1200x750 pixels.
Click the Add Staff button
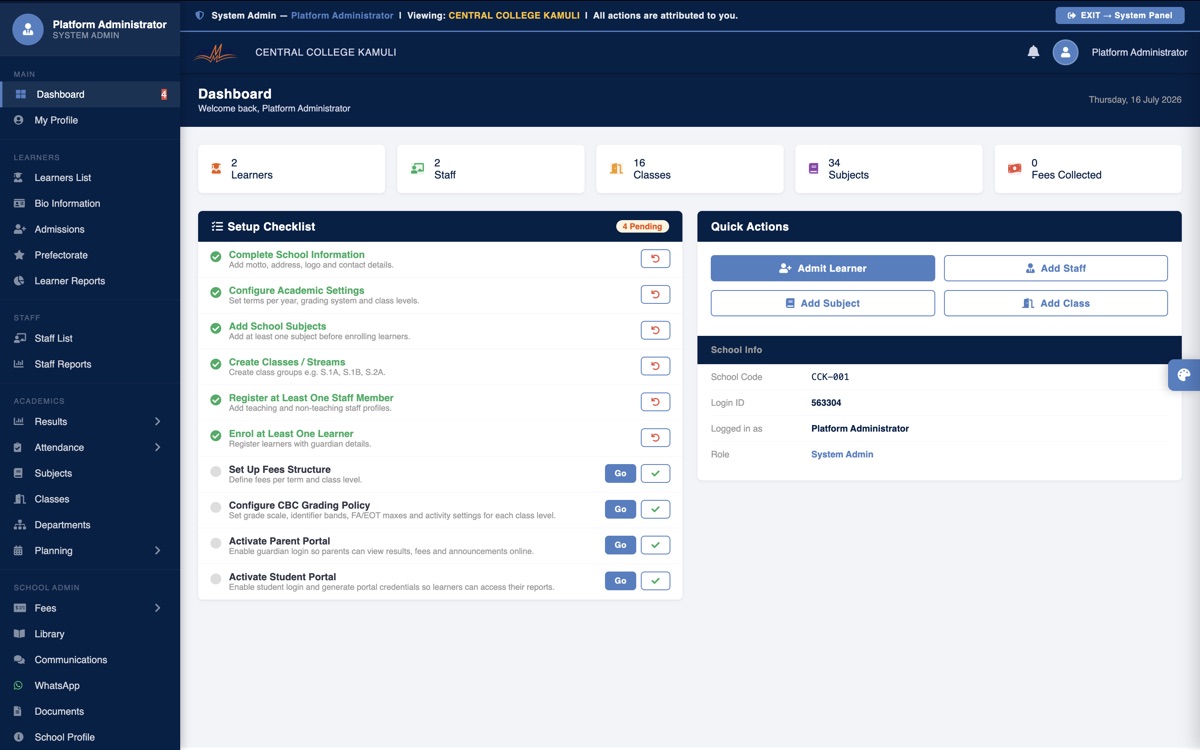click(1056, 268)
